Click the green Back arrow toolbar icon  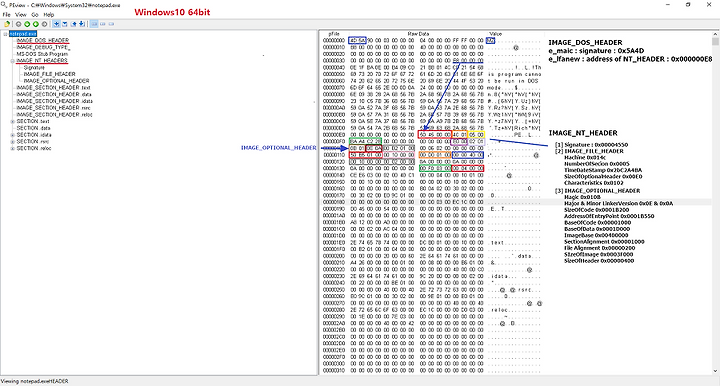point(27,24)
